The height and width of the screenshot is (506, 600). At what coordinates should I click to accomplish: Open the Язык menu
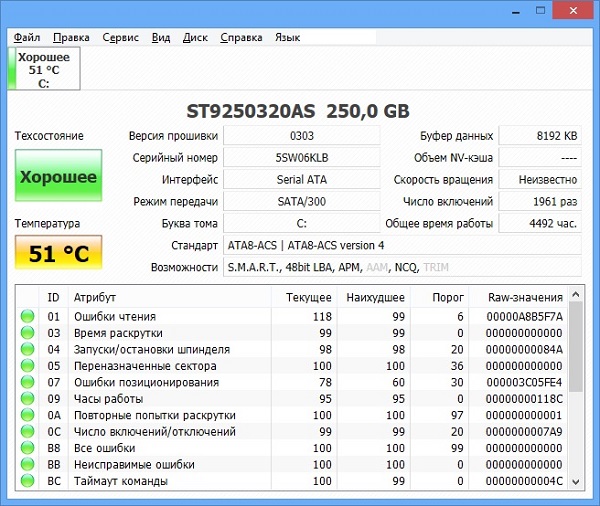(x=287, y=38)
